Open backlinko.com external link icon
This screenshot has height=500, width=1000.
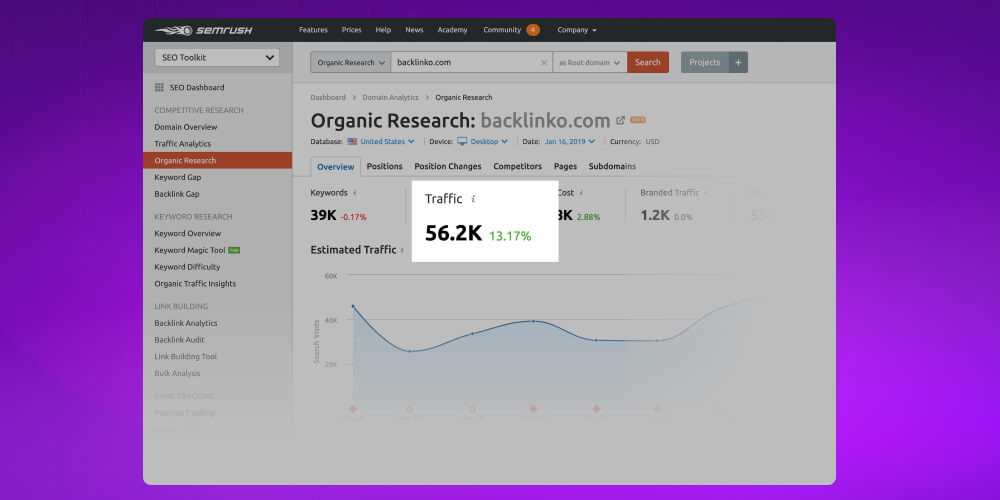coord(621,120)
